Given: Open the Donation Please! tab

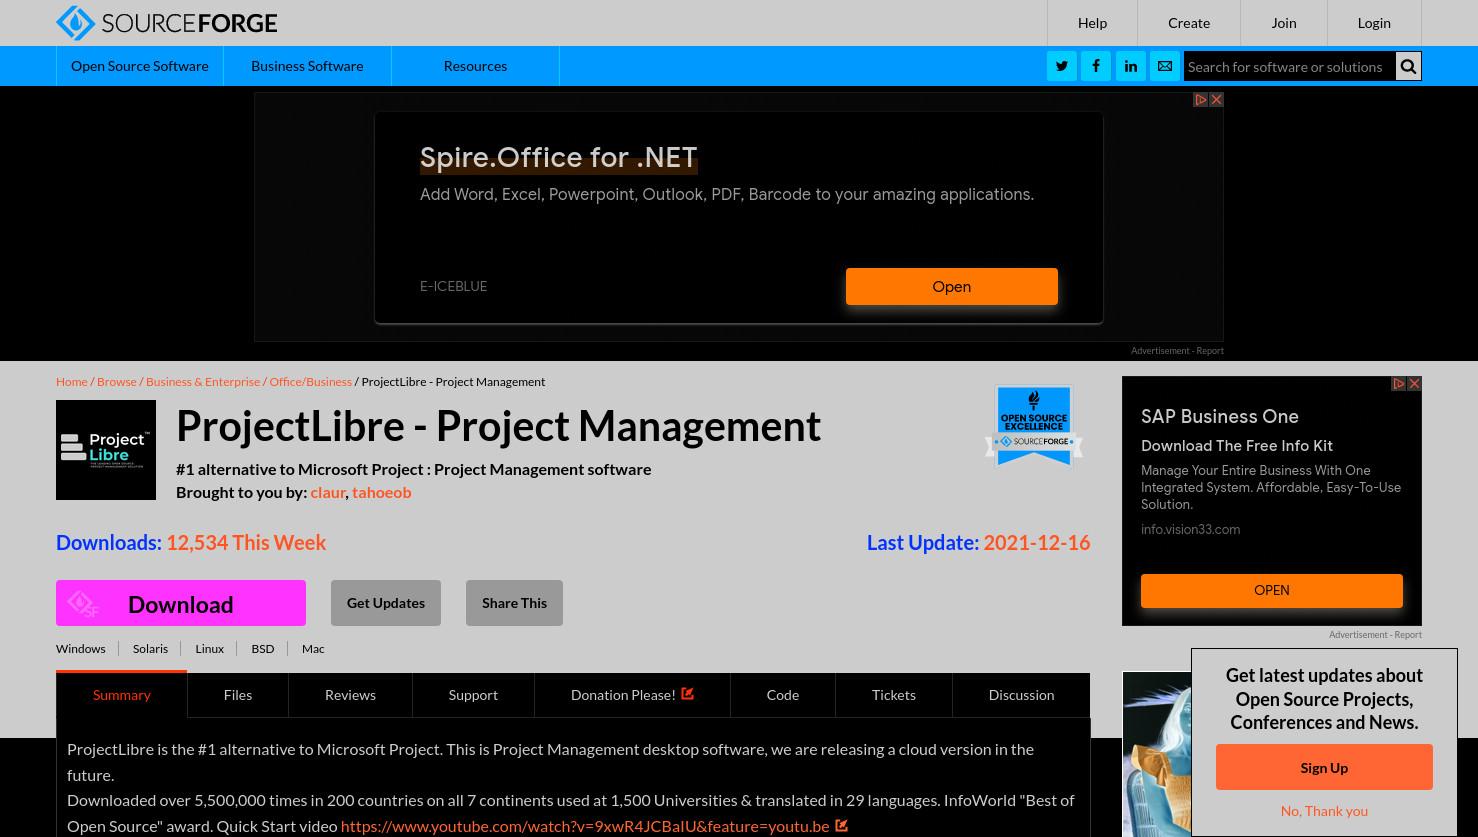Looking at the screenshot, I should click(x=632, y=695).
